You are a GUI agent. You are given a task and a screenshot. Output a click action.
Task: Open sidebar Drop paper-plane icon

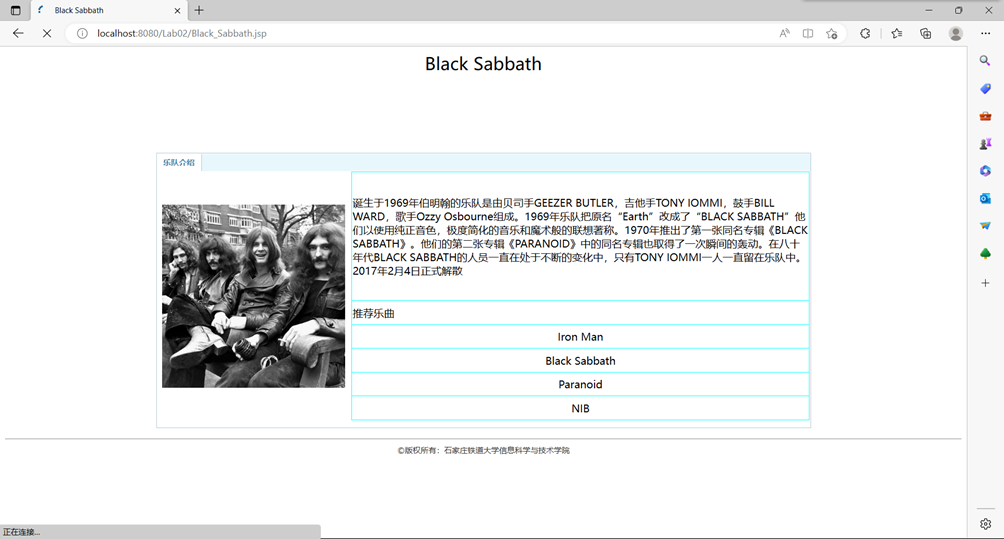[x=985, y=226]
